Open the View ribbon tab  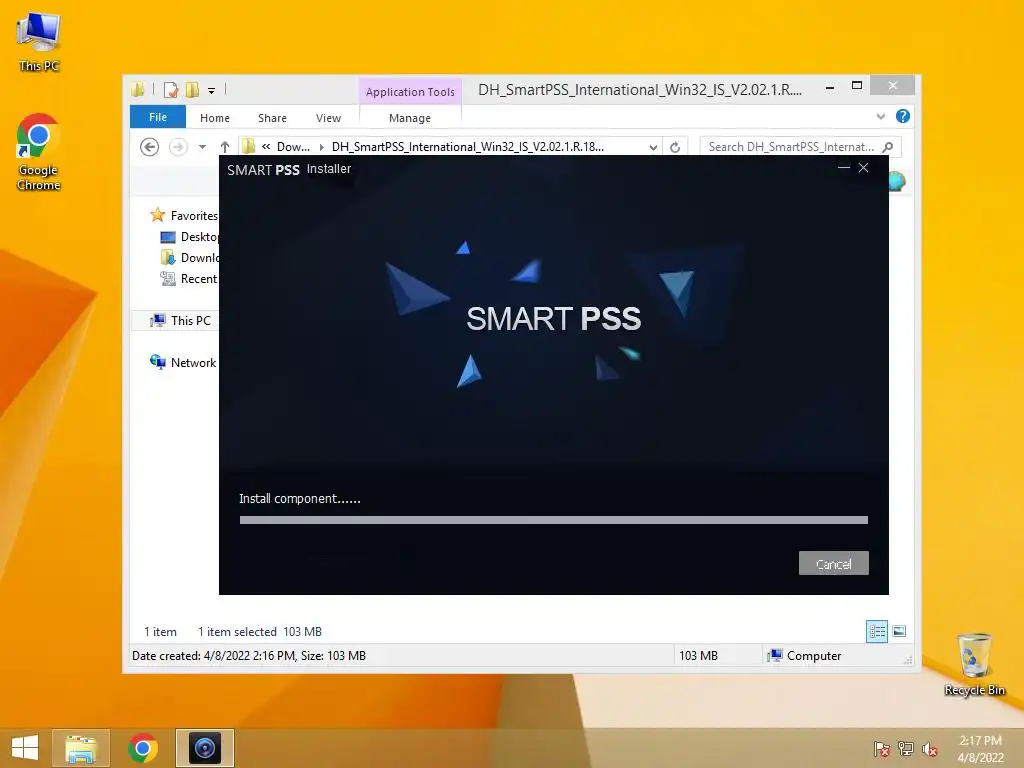coord(328,118)
